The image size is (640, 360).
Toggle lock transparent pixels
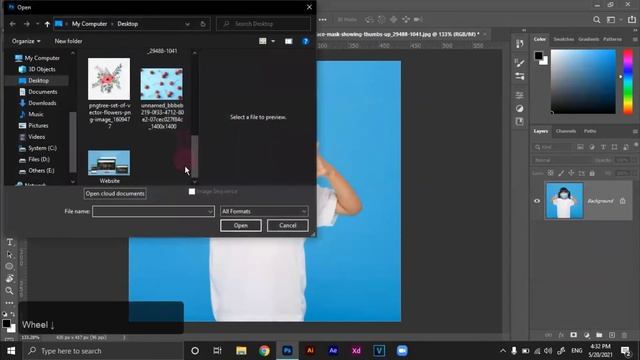click(551, 173)
